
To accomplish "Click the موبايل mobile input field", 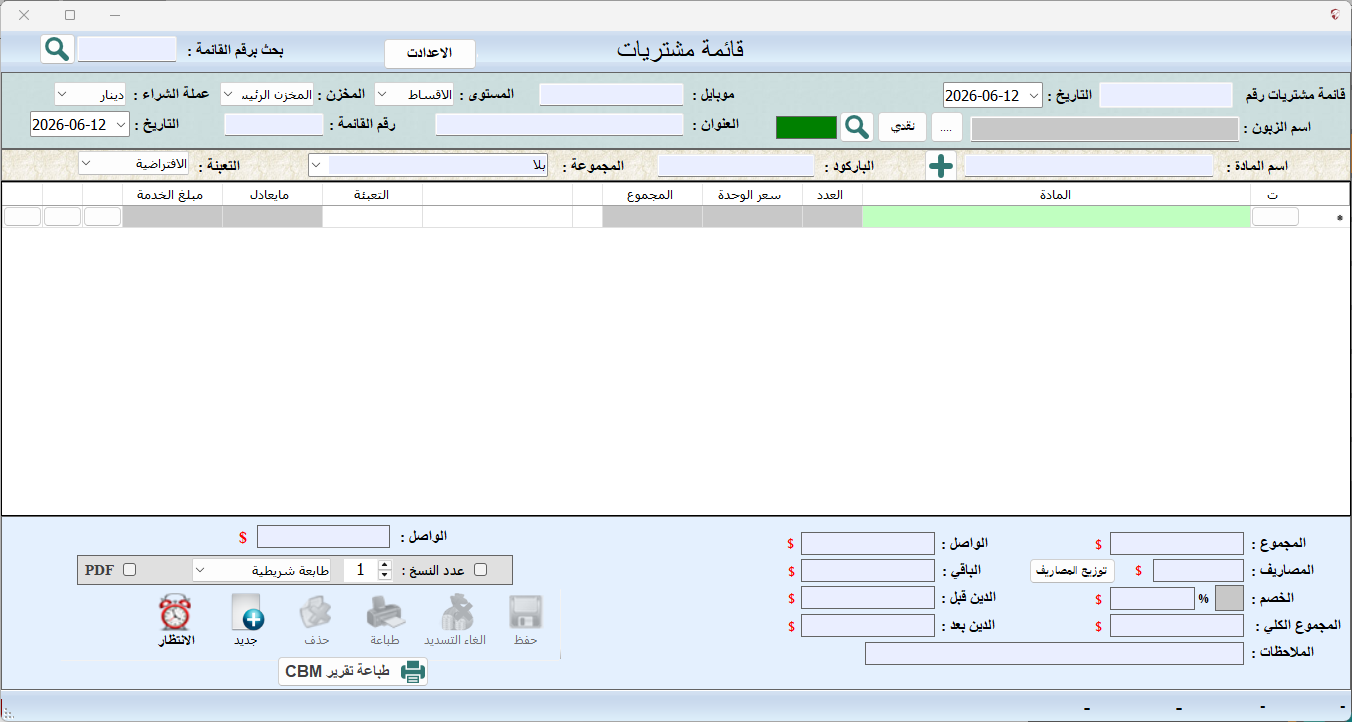I will click(611, 94).
